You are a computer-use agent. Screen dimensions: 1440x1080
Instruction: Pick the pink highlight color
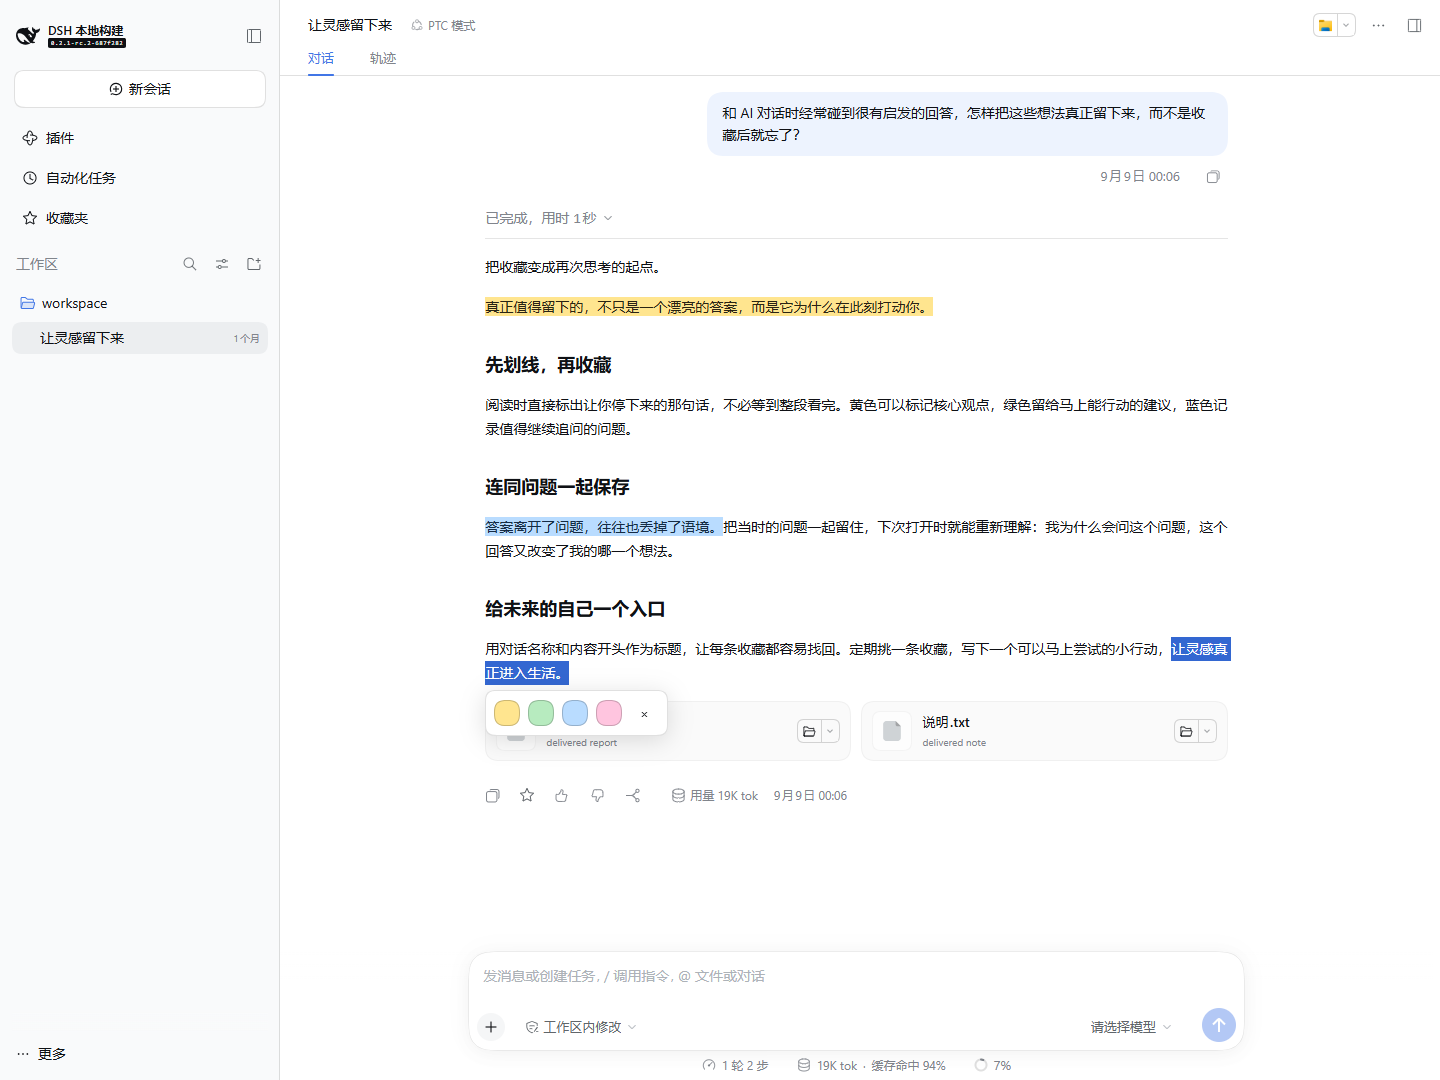pyautogui.click(x=609, y=713)
